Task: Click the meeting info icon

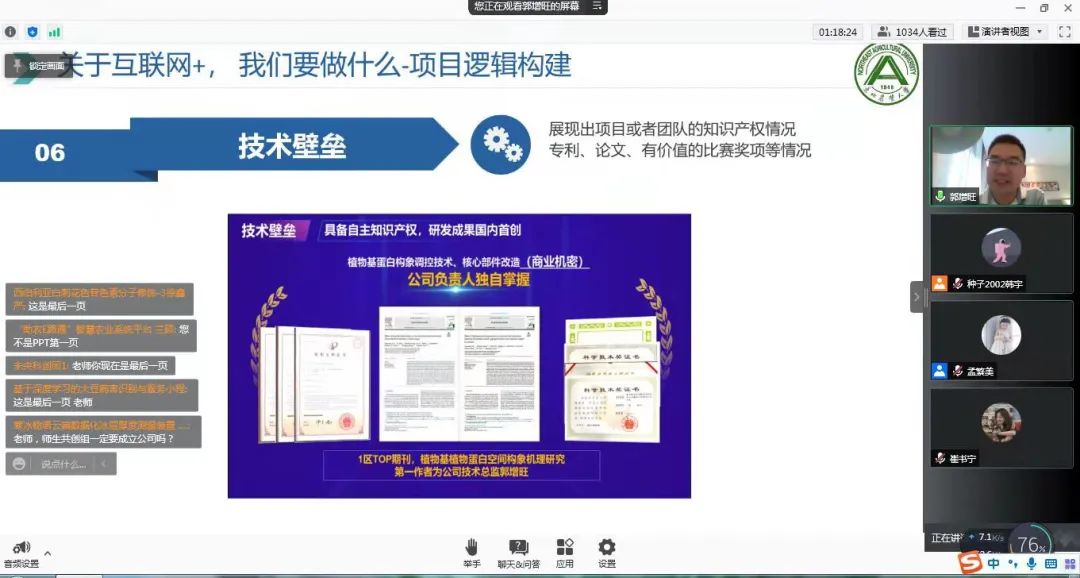Action: pyautogui.click(x=11, y=32)
